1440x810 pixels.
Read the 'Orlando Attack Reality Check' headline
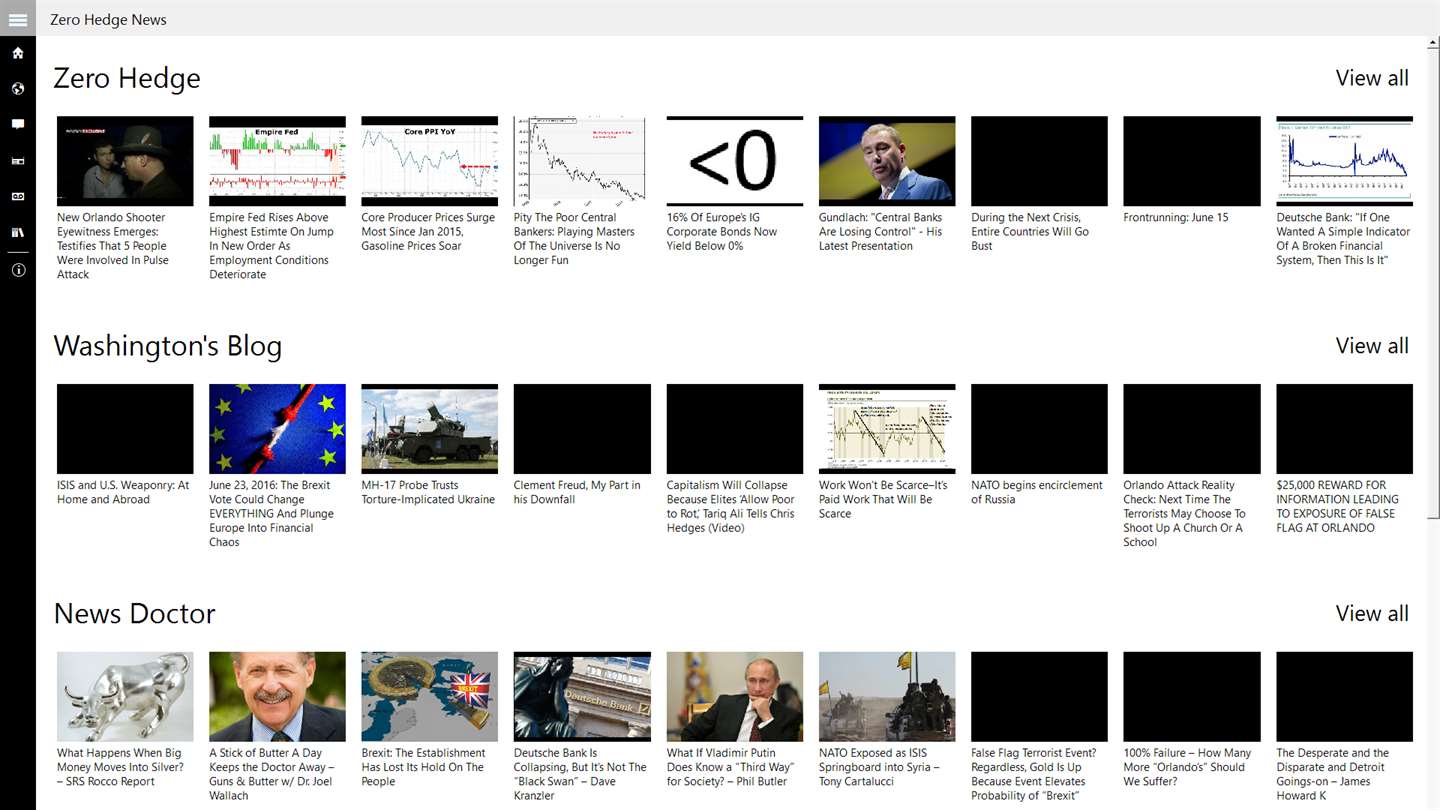pyautogui.click(x=1184, y=514)
